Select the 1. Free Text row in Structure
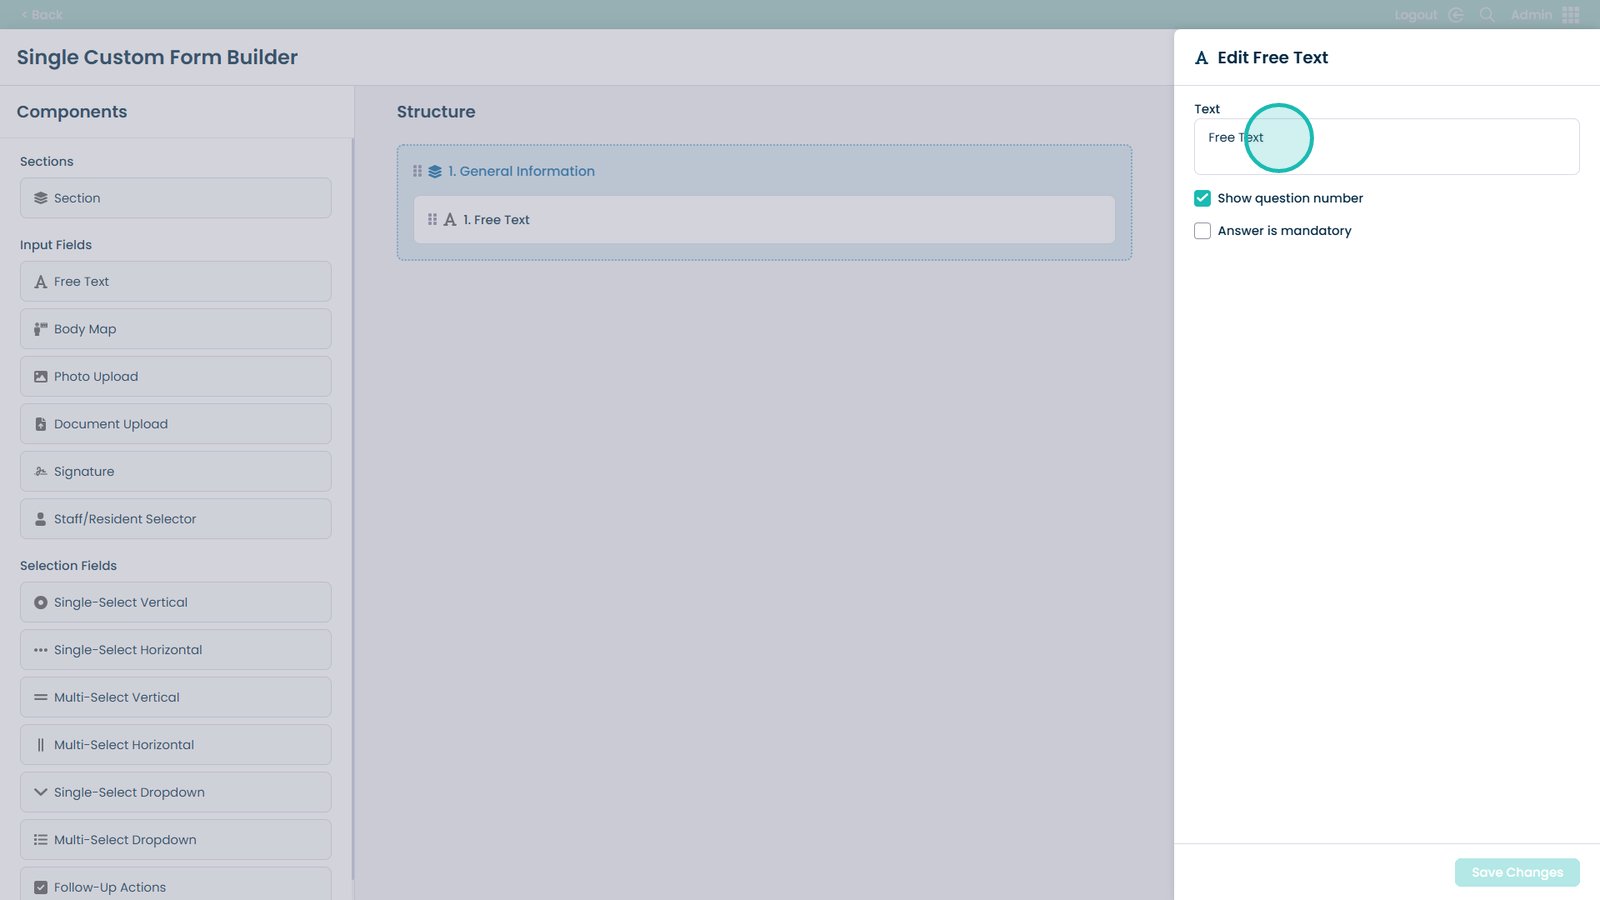Image resolution: width=1600 pixels, height=900 pixels. [765, 220]
